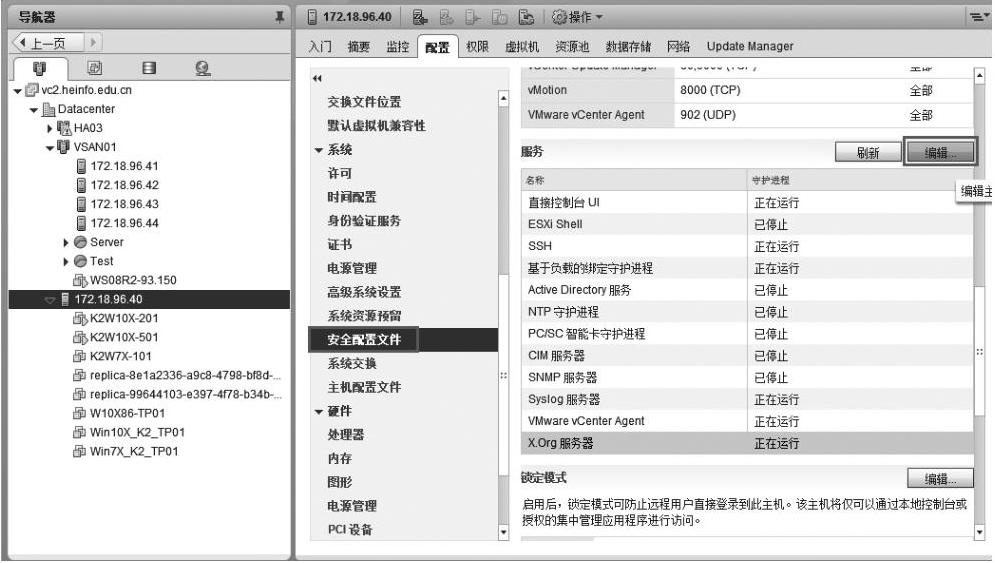Click the greyed-out second host toolbar icon
Image resolution: width=995 pixels, height=563 pixels.
pyautogui.click(x=447, y=17)
